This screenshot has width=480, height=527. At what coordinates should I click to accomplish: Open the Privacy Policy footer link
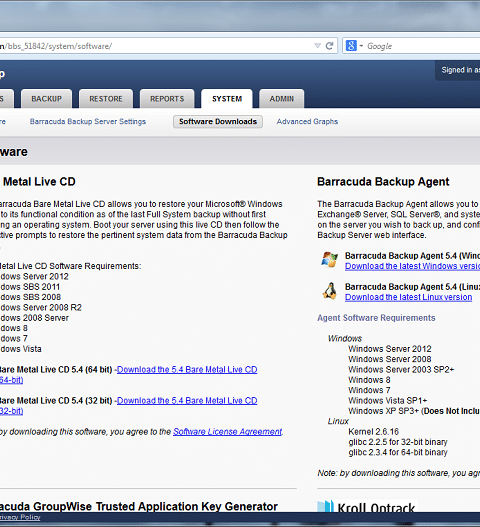(20, 517)
